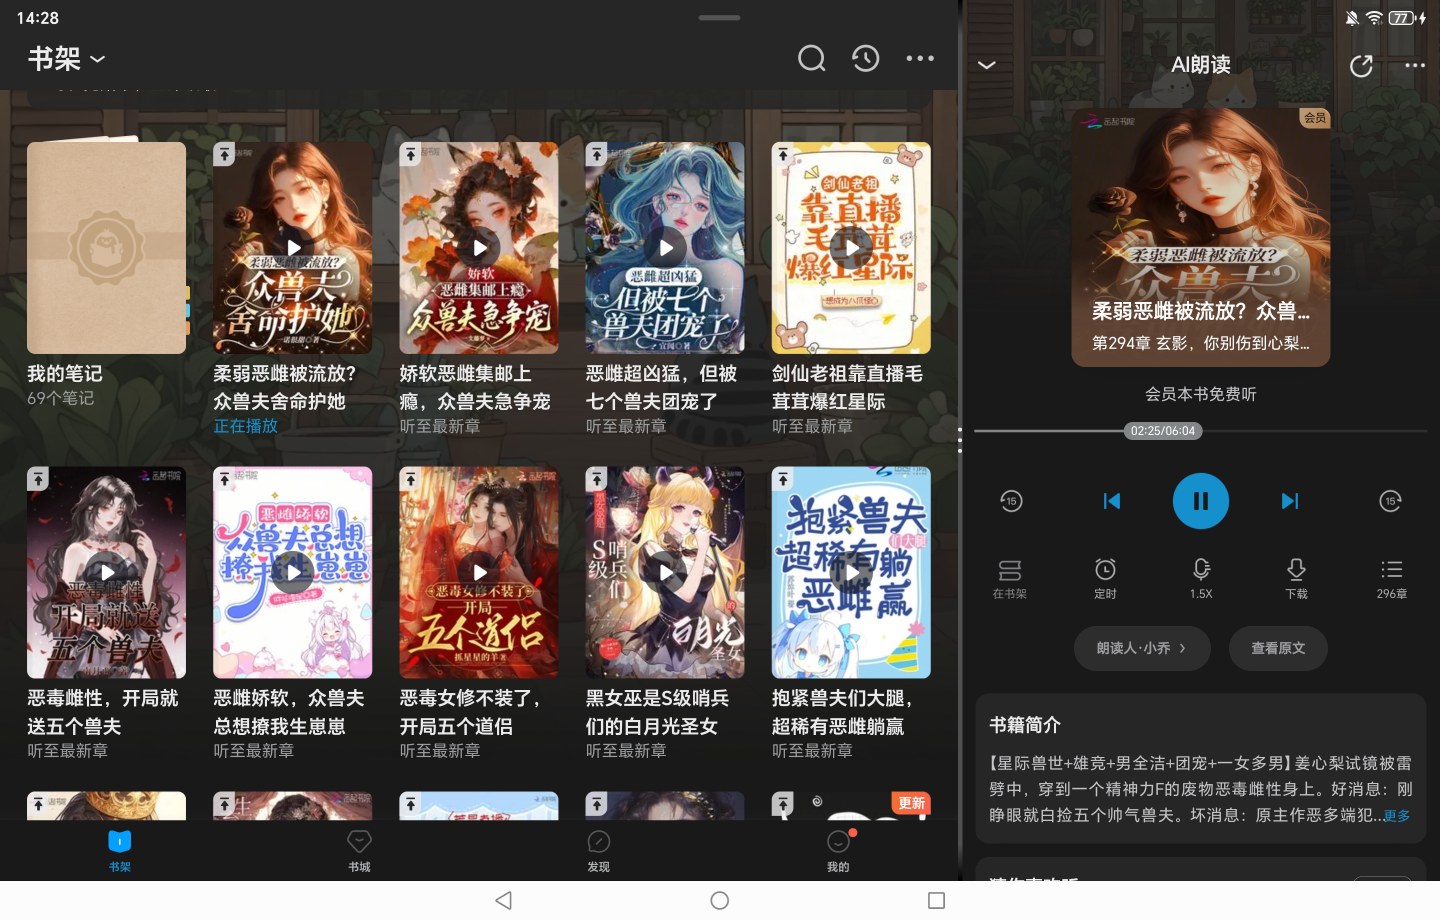Tap Android recent apps button
Screen dimensions: 1440x920
936,901
